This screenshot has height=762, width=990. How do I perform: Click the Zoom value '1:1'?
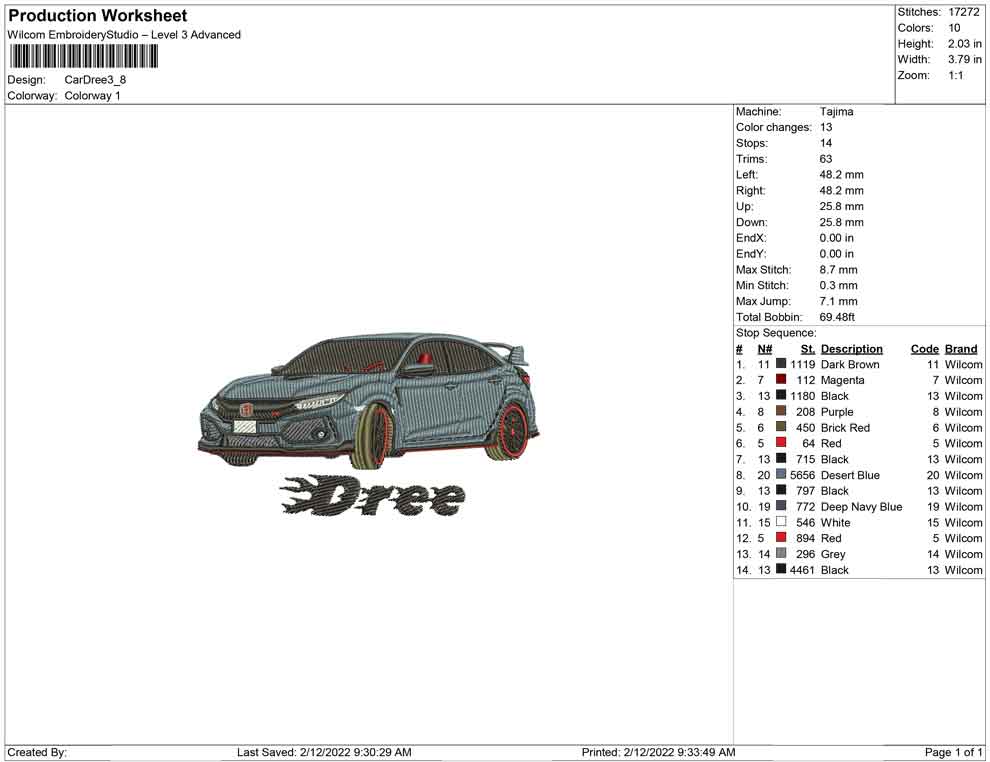(956, 75)
